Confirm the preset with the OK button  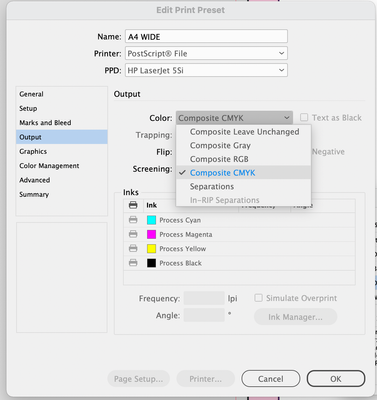[x=336, y=379]
